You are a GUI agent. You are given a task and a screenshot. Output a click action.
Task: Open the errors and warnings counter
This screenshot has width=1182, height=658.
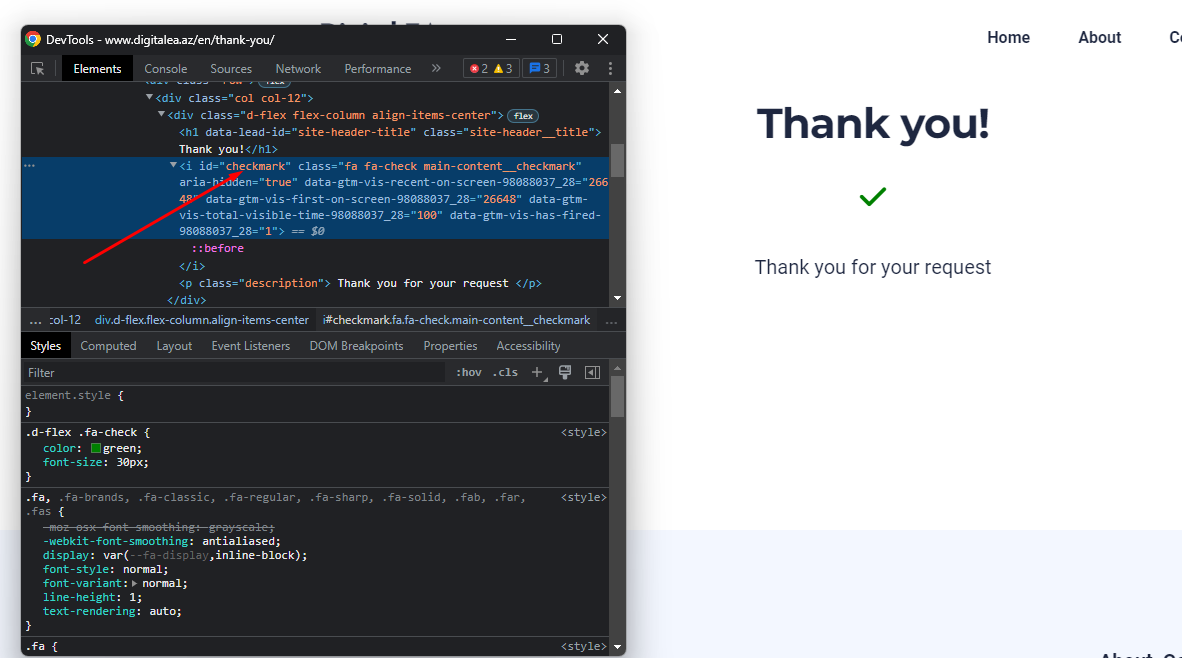pyautogui.click(x=491, y=69)
